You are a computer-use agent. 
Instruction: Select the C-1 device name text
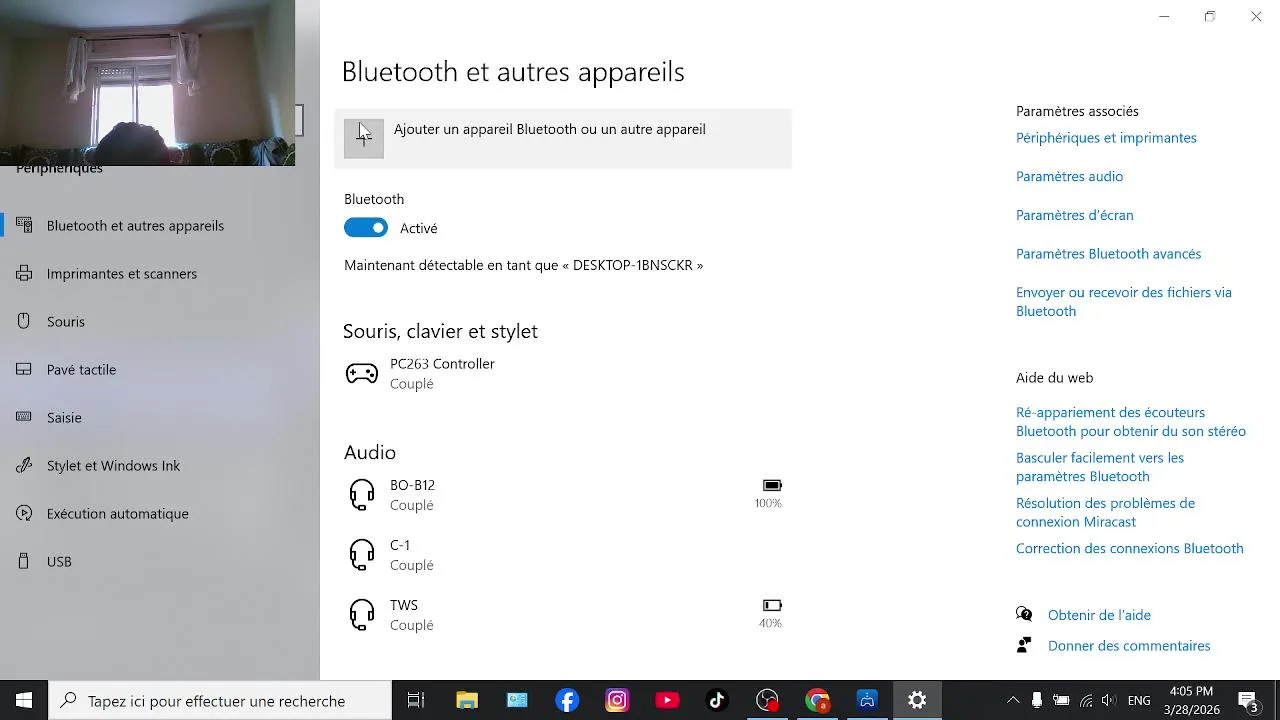tap(400, 545)
